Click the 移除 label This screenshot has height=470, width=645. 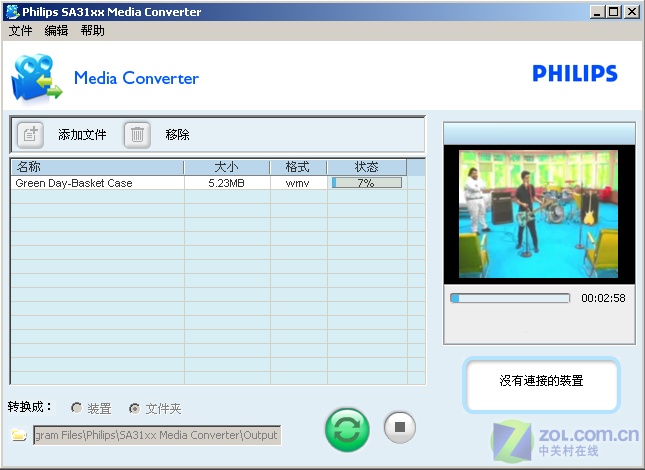coord(177,134)
